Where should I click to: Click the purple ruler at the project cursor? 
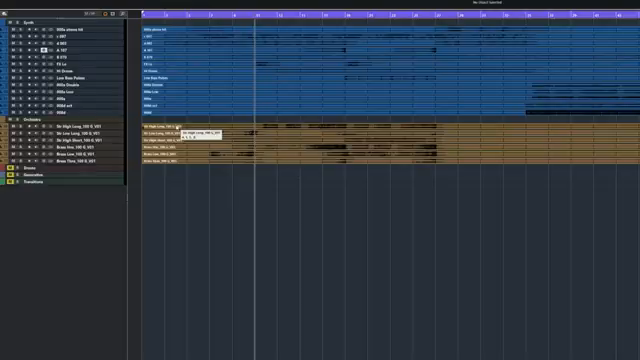point(255,15)
